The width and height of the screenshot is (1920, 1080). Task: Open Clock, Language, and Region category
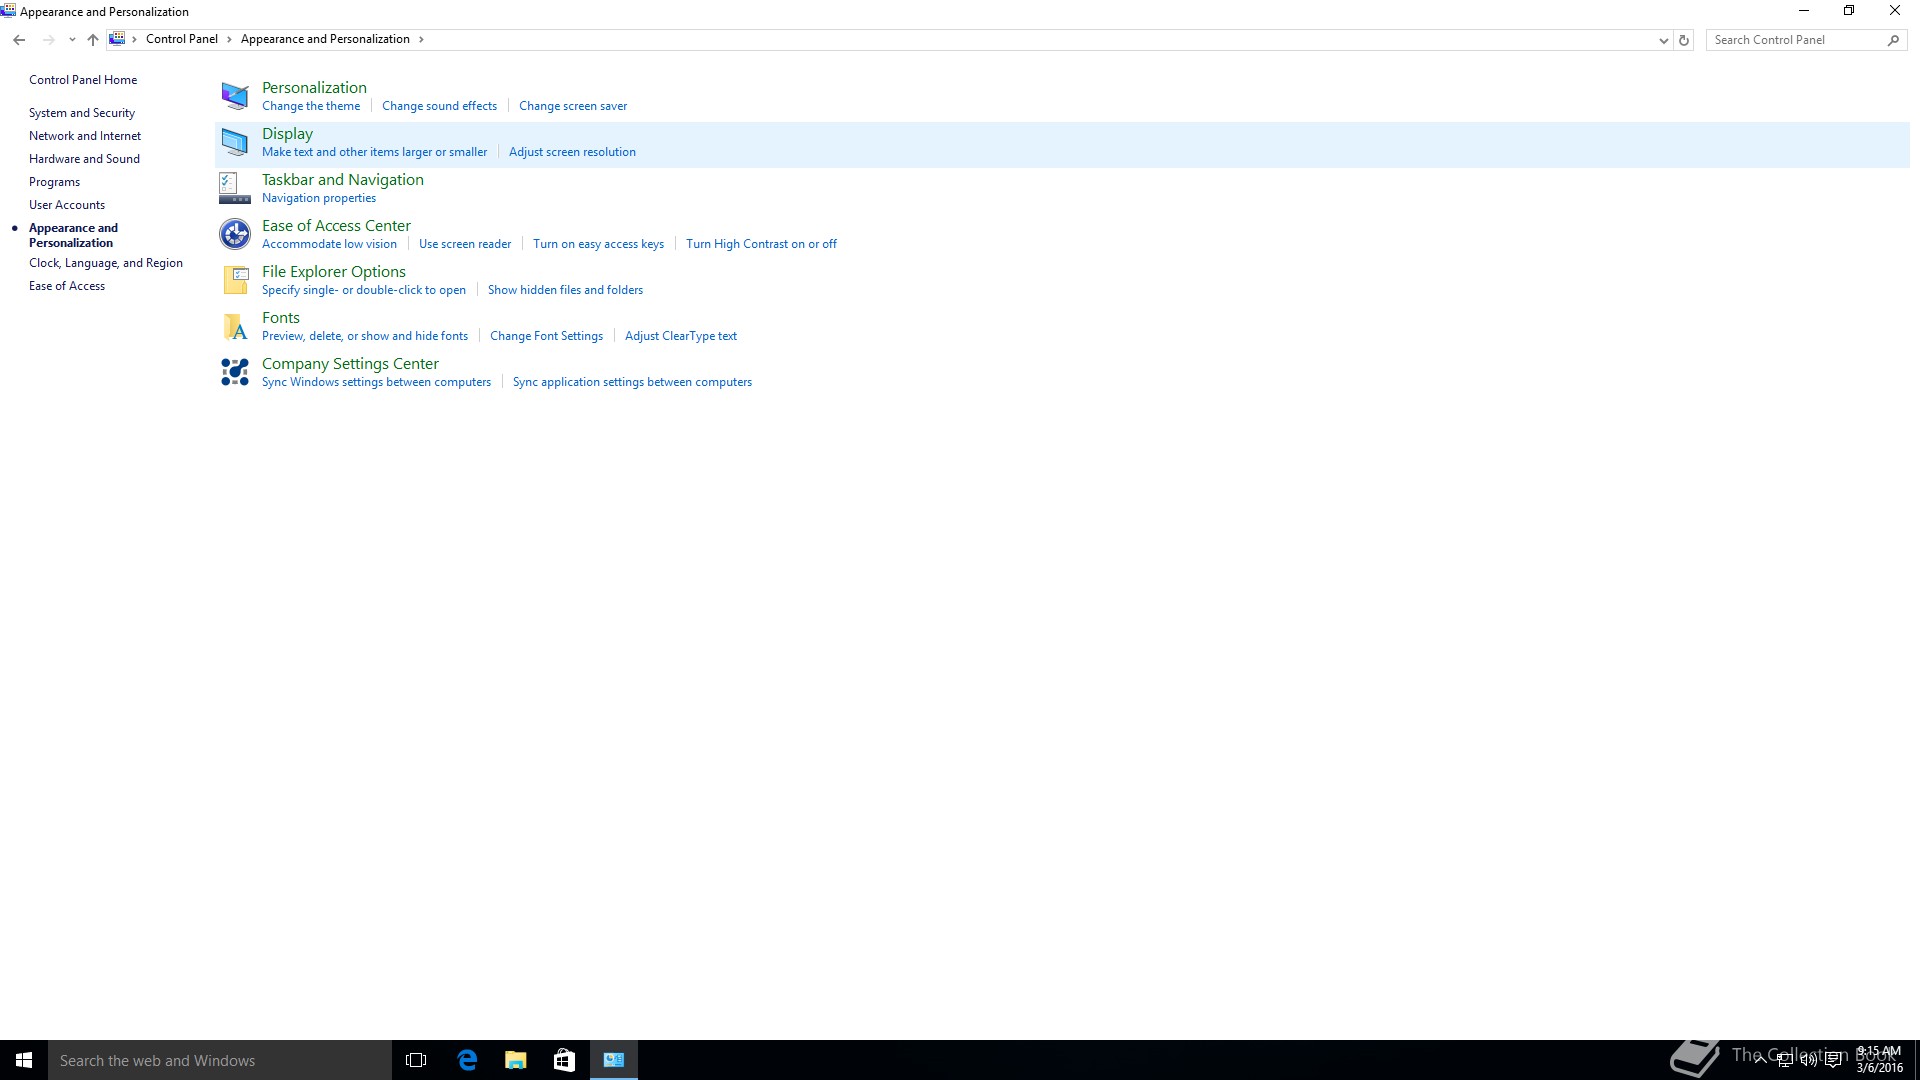point(106,263)
